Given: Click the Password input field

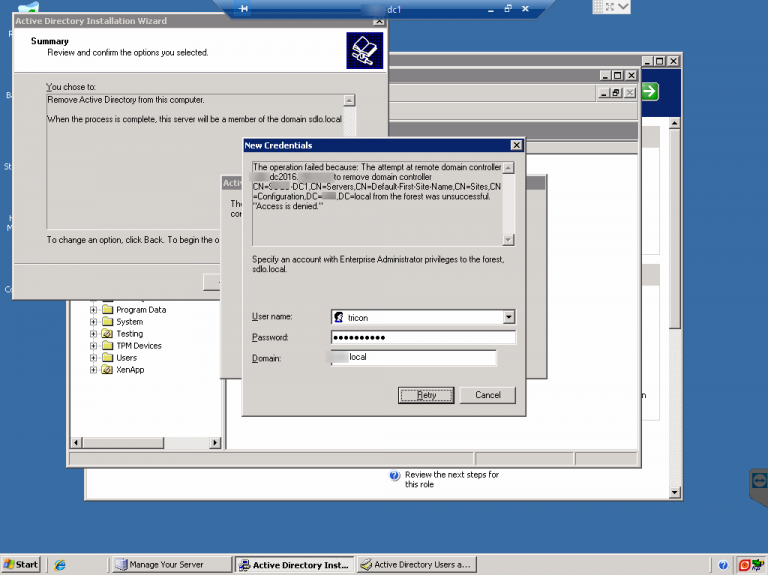Looking at the screenshot, I should click(x=423, y=337).
